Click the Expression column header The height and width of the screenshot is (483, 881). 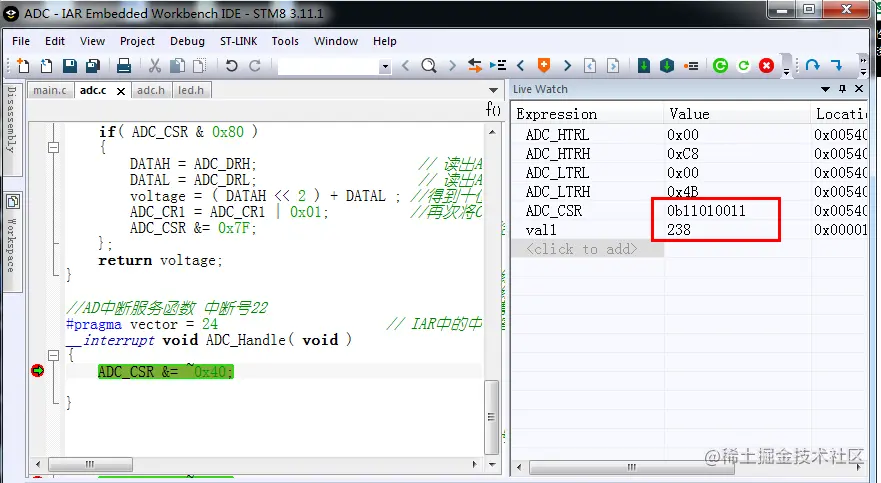[x=588, y=114]
